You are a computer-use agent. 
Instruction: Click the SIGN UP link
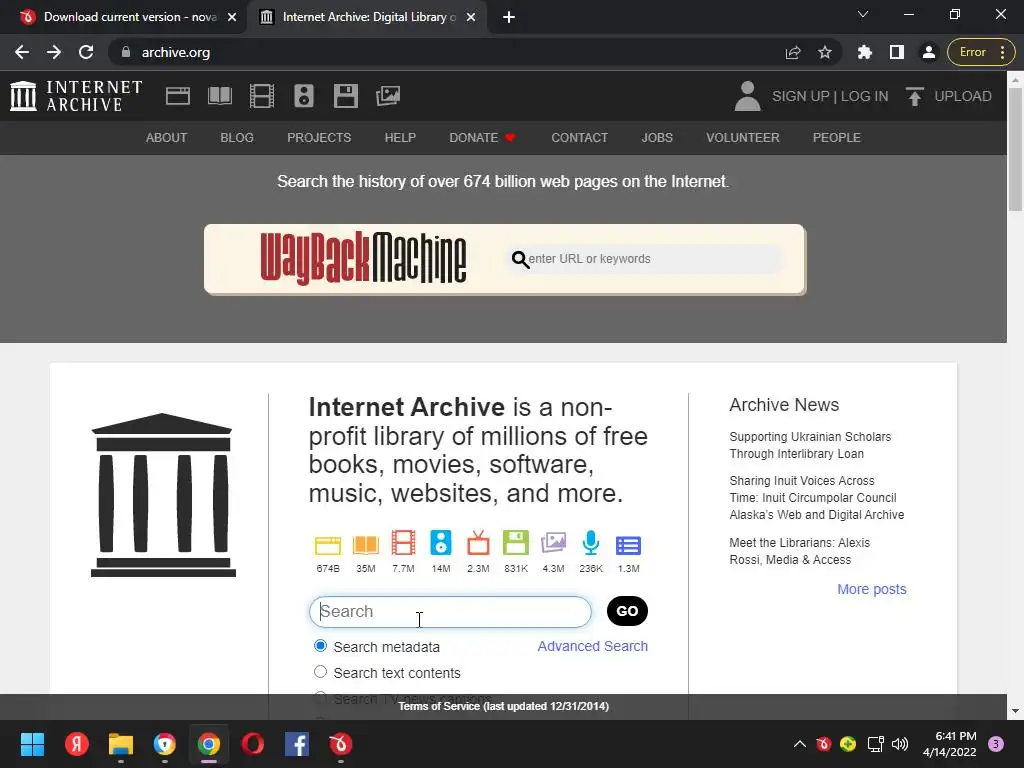801,96
